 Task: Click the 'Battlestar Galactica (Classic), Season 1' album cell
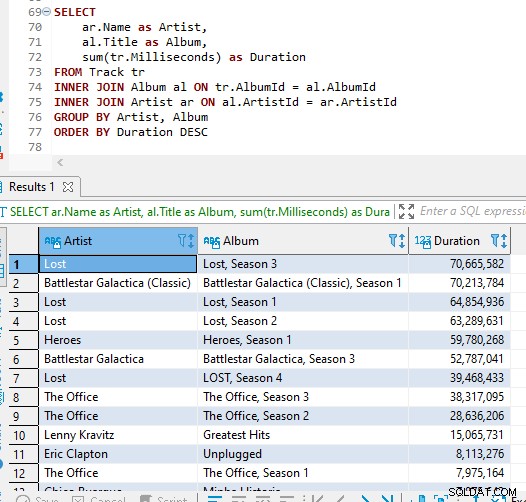click(x=303, y=283)
